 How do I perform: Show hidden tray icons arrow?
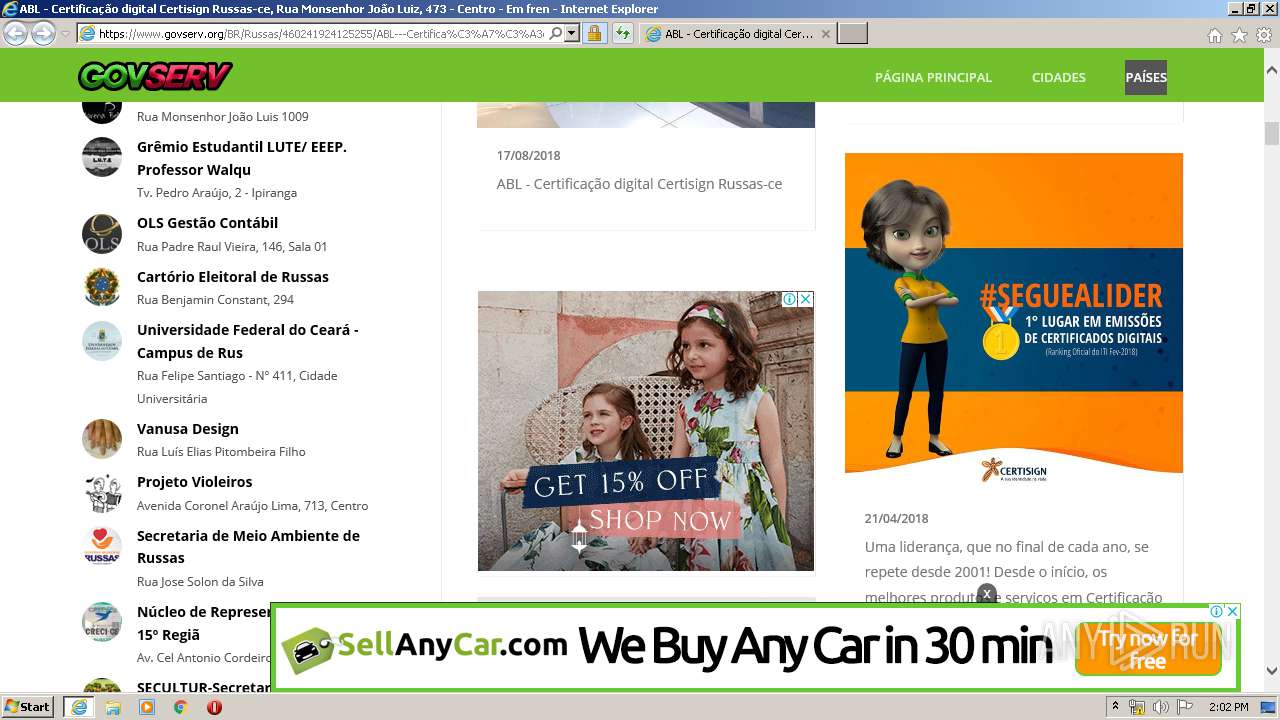(1116, 707)
